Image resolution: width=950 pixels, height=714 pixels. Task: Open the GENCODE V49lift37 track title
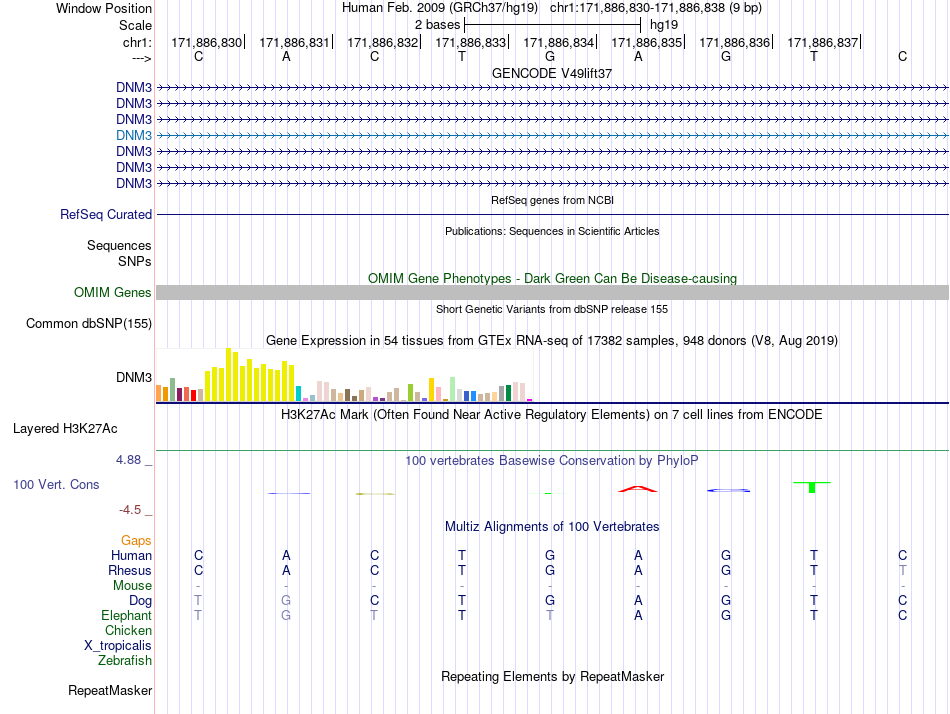552,73
